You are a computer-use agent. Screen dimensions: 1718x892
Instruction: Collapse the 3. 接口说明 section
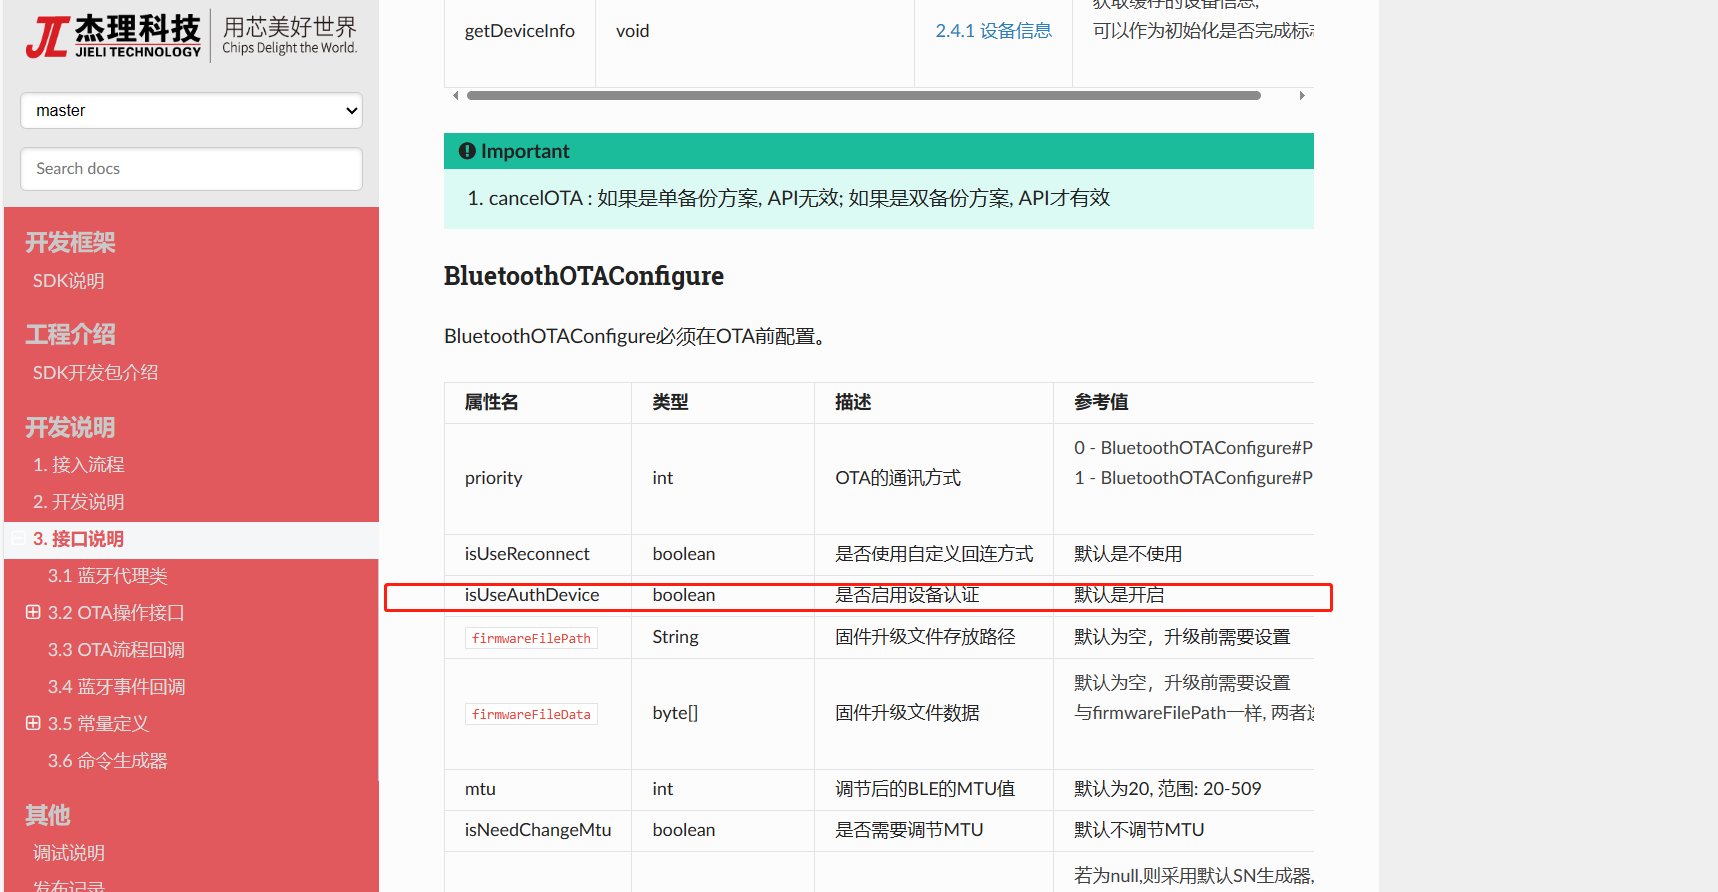tap(18, 539)
